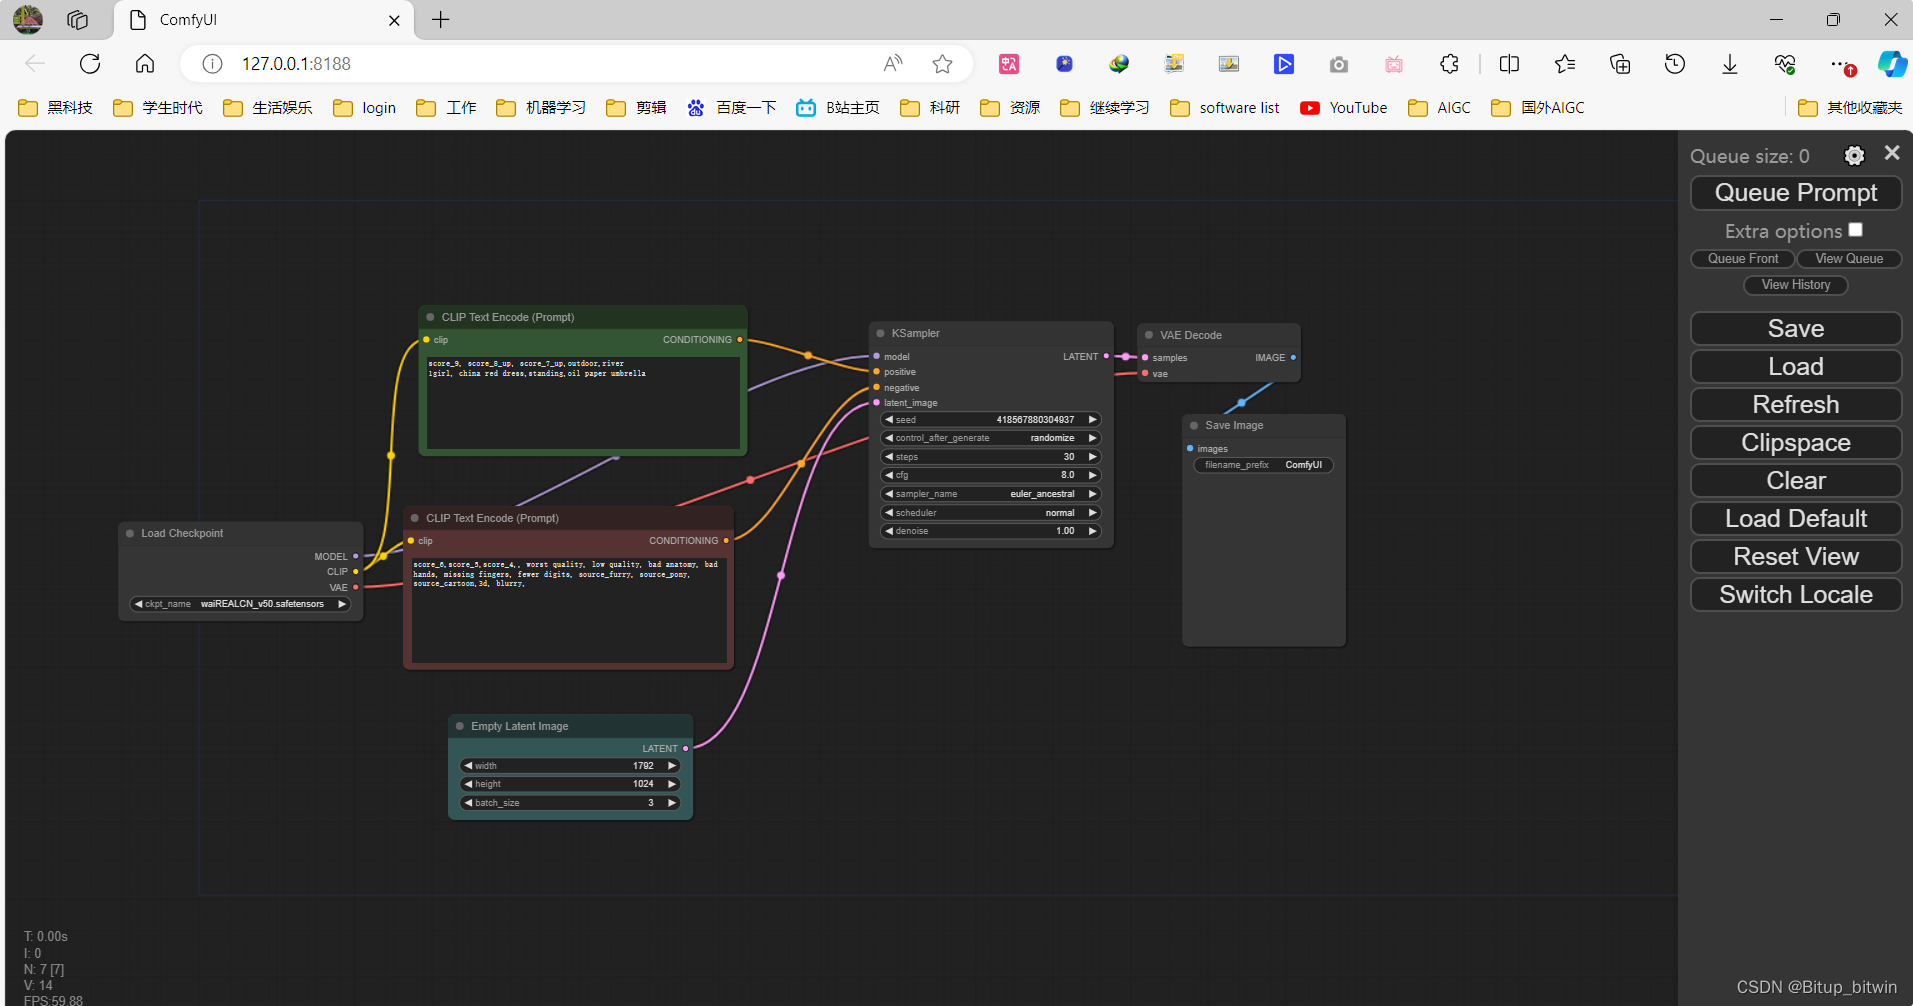The height and width of the screenshot is (1006, 1913).
Task: Click Queue Front button
Action: click(1743, 259)
